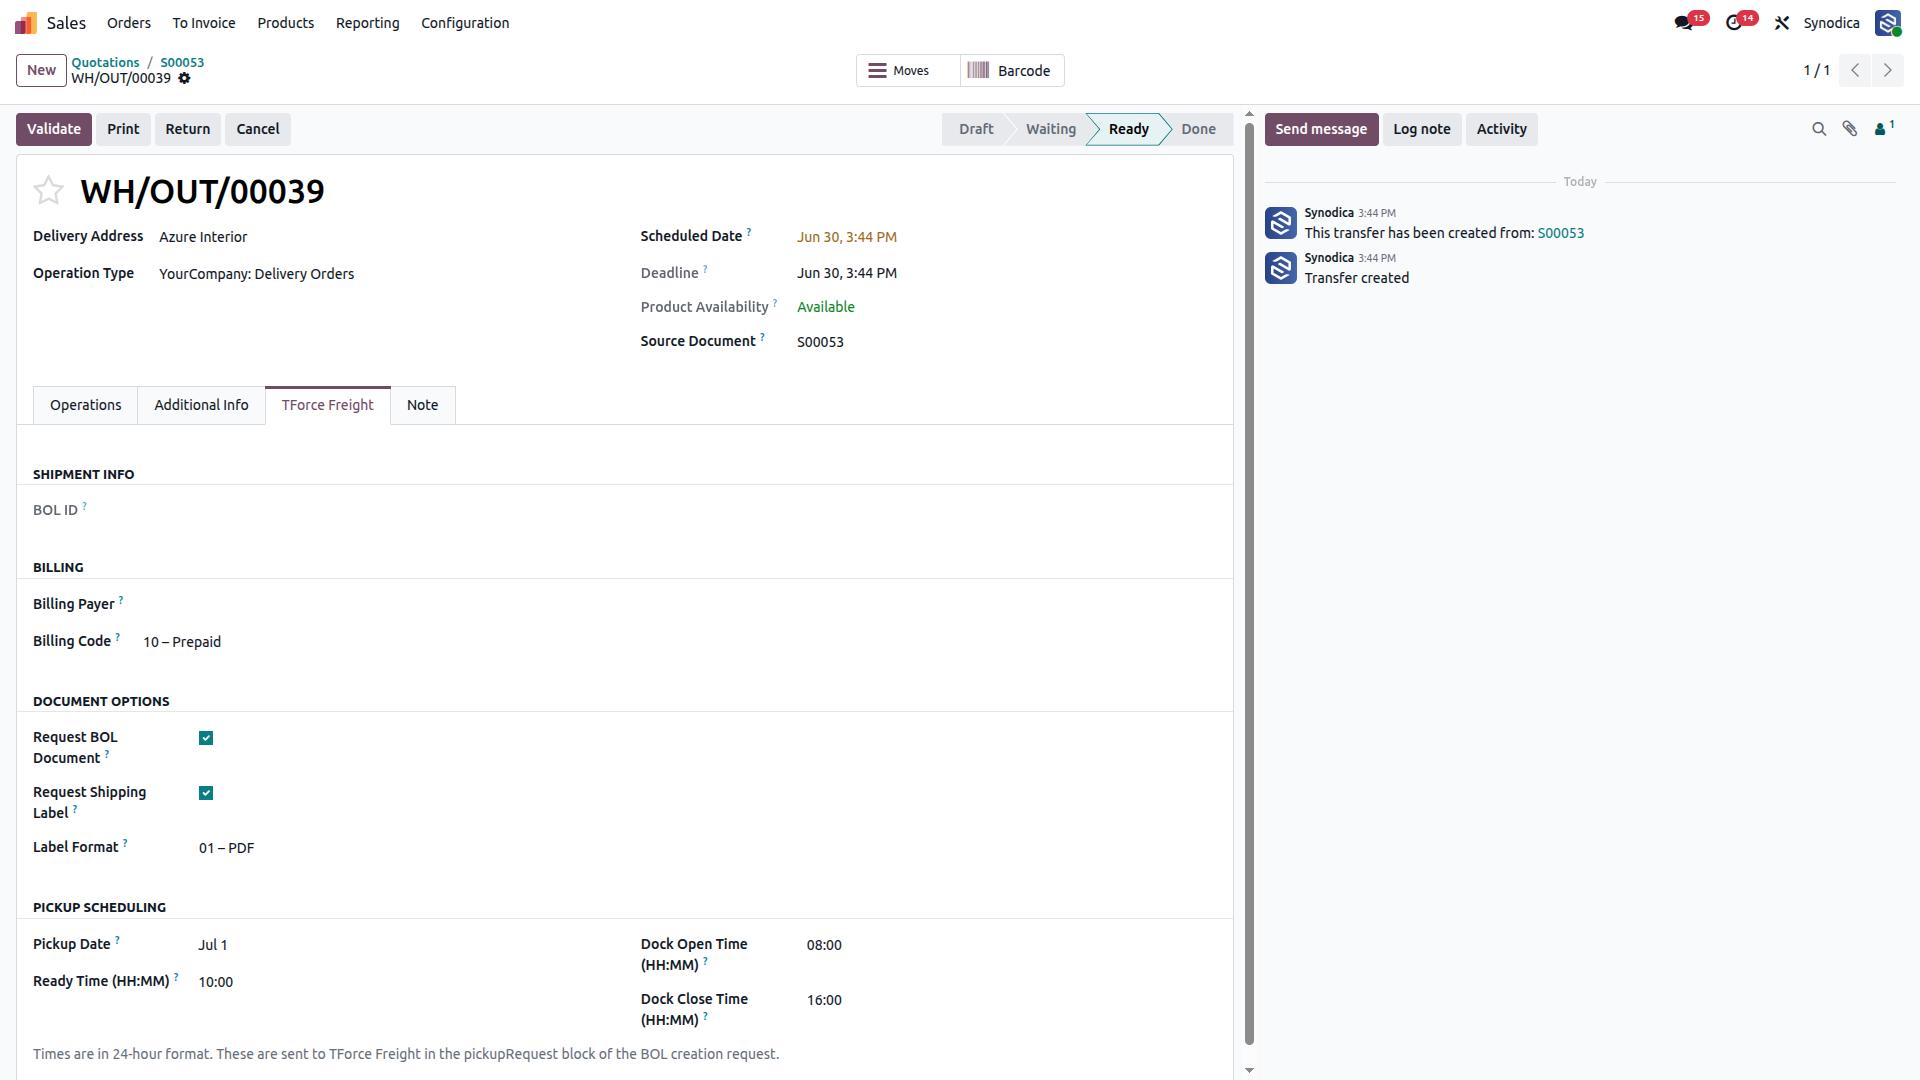Image resolution: width=1920 pixels, height=1080 pixels.
Task: Toggle Request Shipping Label checkbox
Action: coord(206,793)
